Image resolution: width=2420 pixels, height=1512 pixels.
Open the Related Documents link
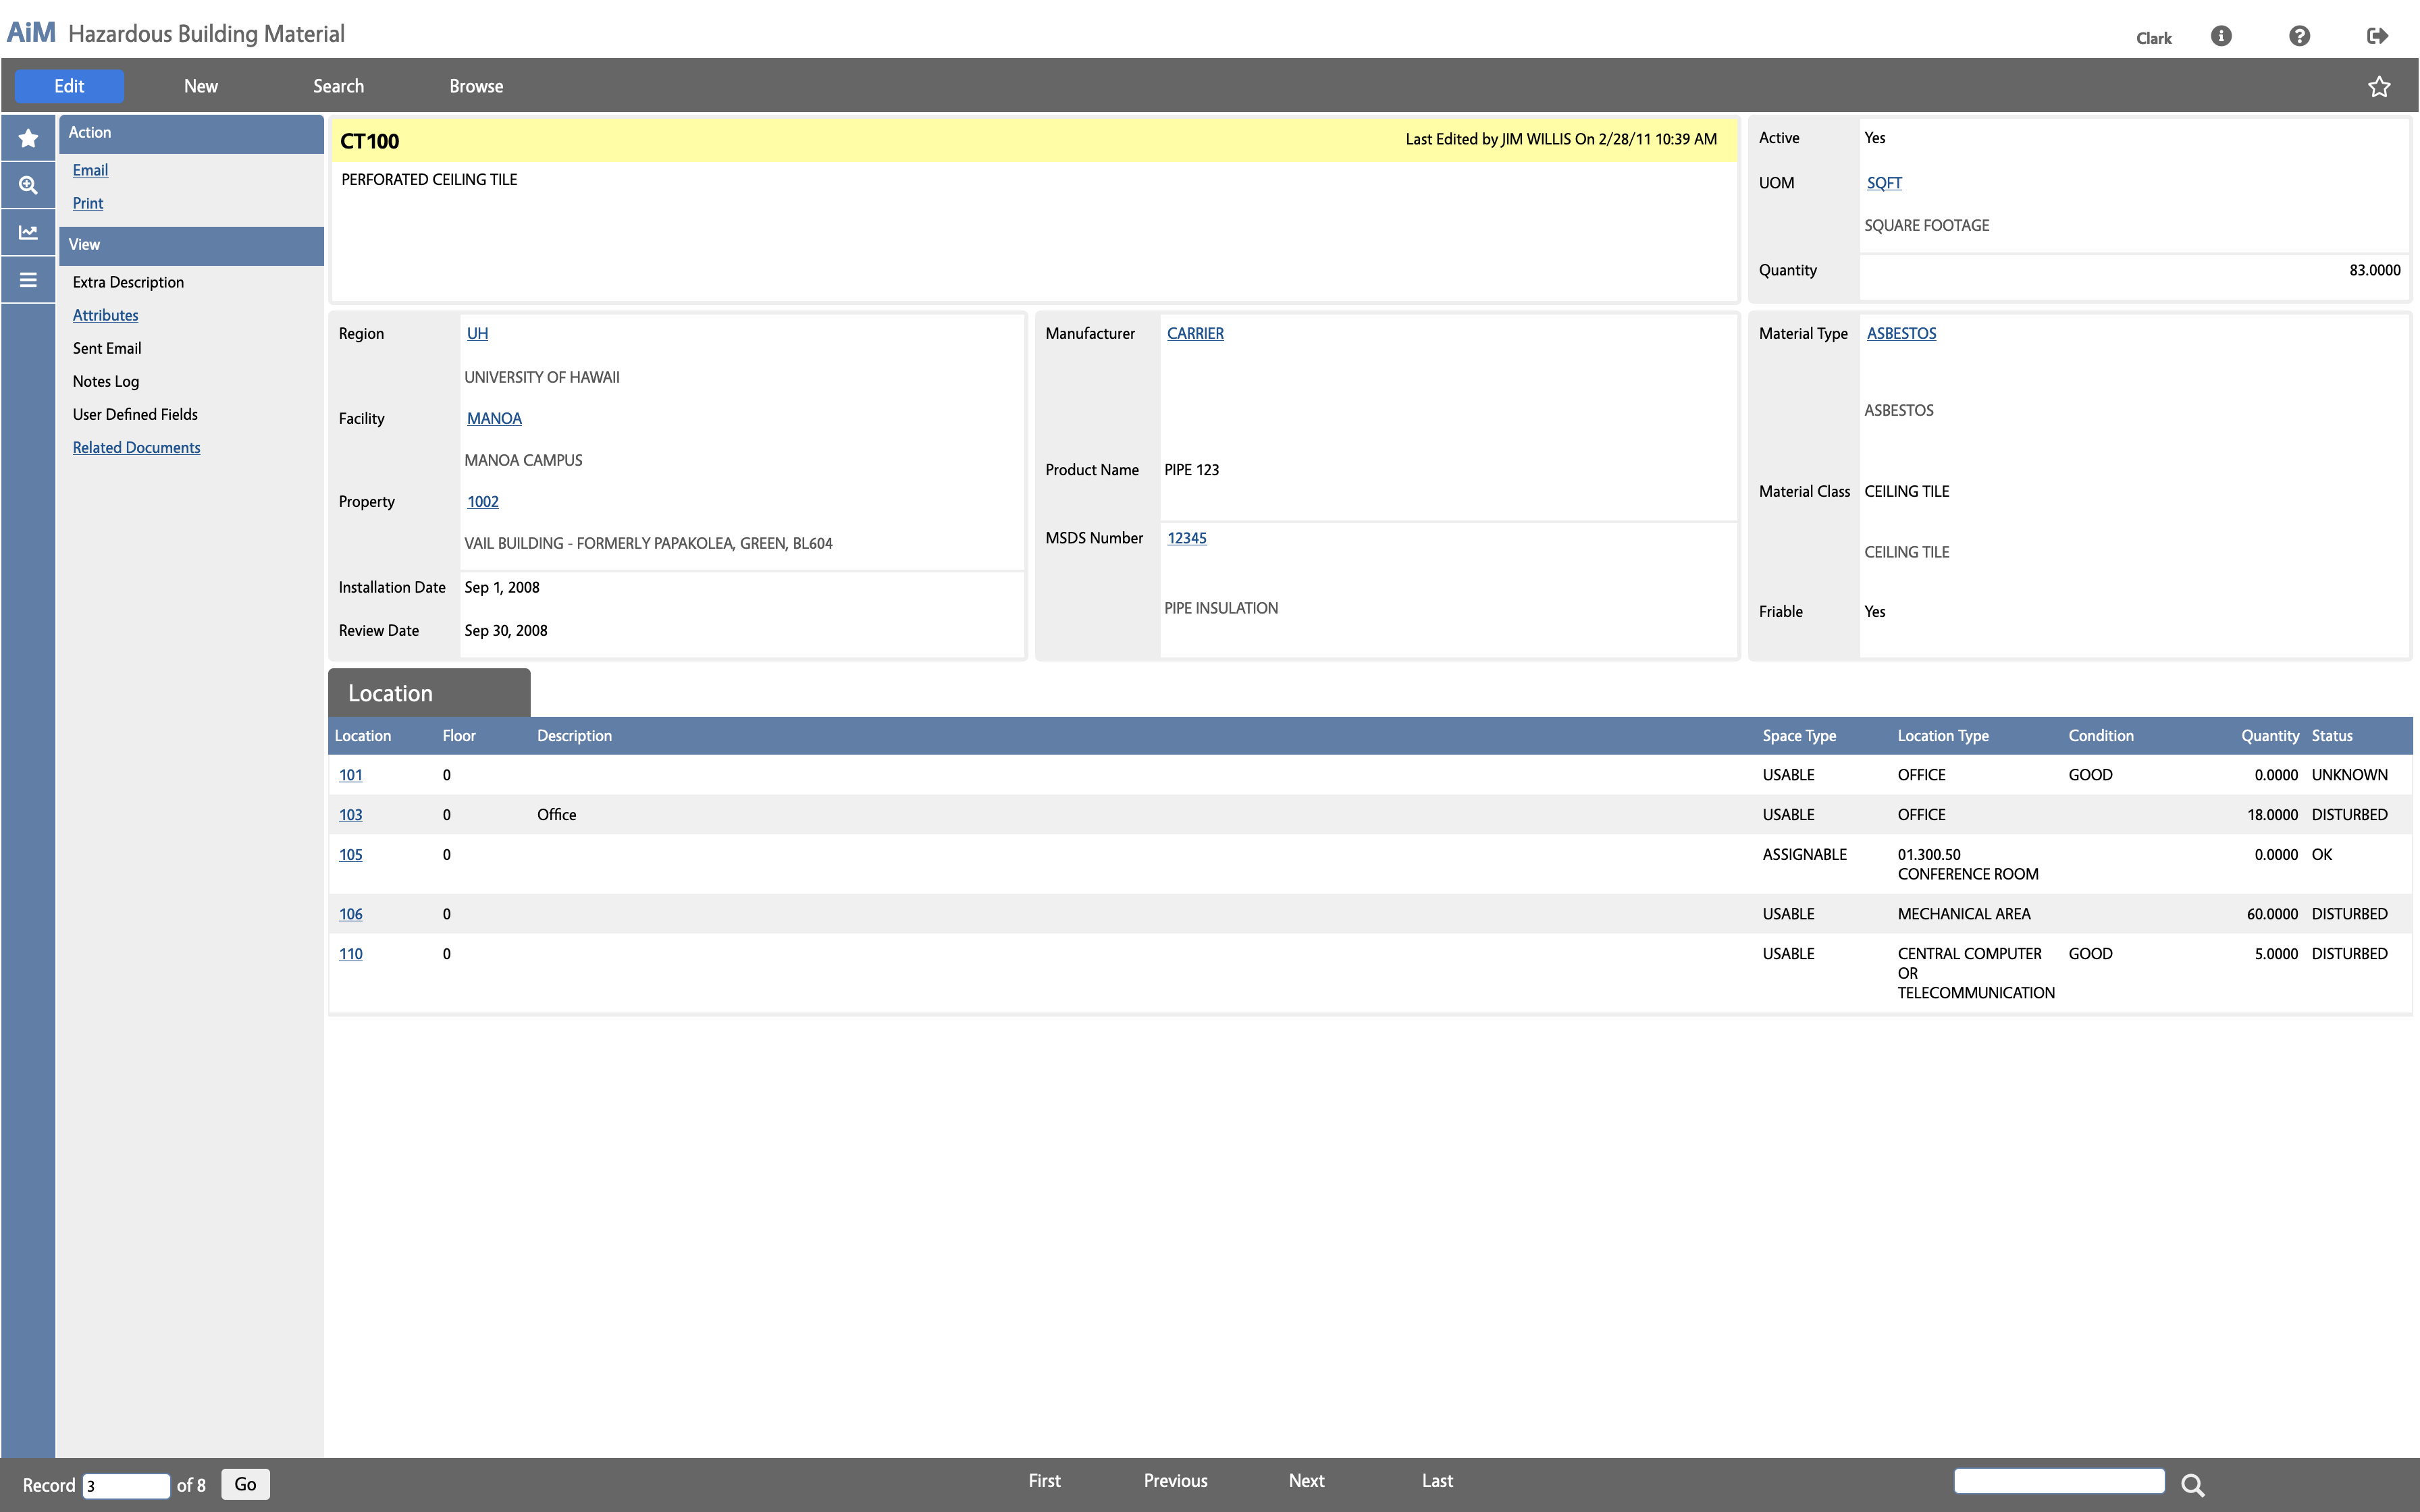[136, 447]
